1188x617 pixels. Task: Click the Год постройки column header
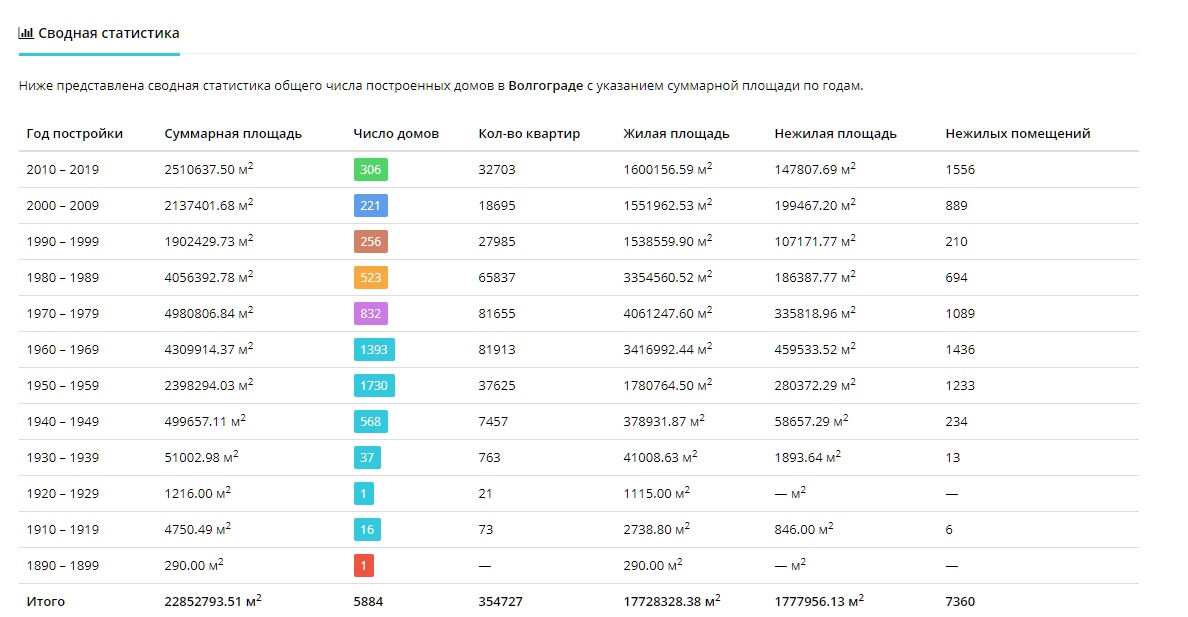[75, 134]
